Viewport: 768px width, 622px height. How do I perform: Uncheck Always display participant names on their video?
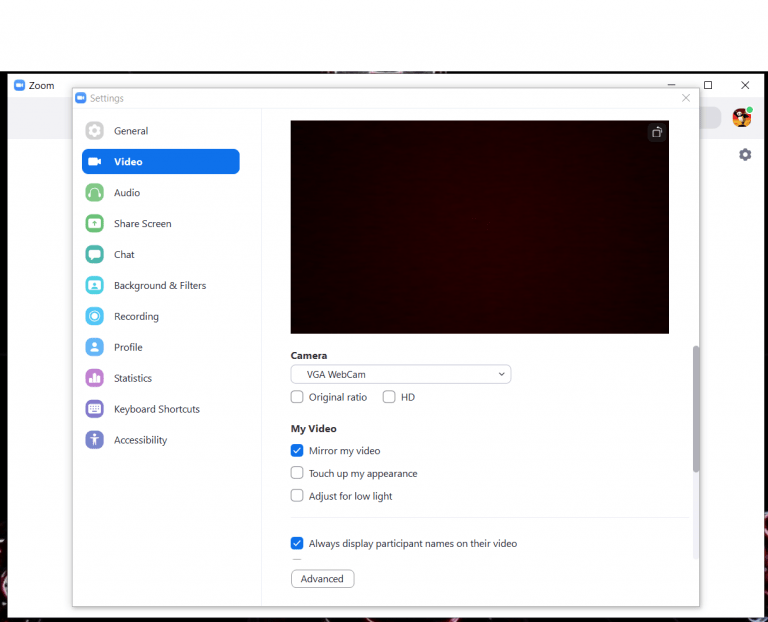tap(297, 543)
